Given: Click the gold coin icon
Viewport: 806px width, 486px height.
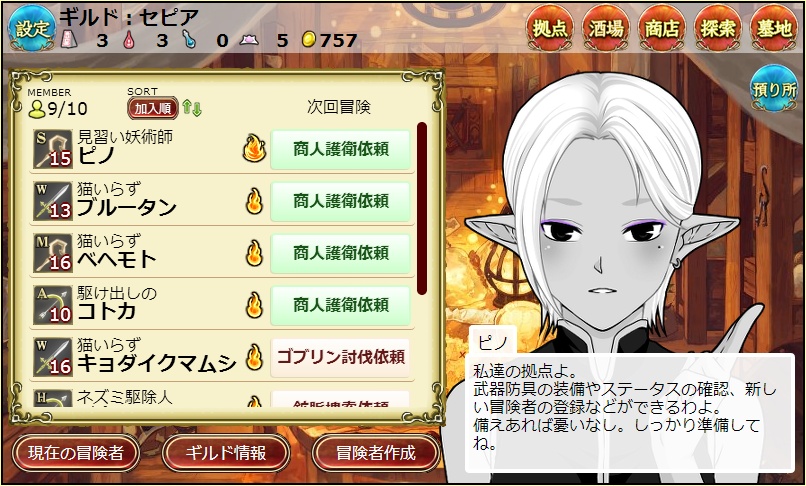Looking at the screenshot, I should click(308, 39).
